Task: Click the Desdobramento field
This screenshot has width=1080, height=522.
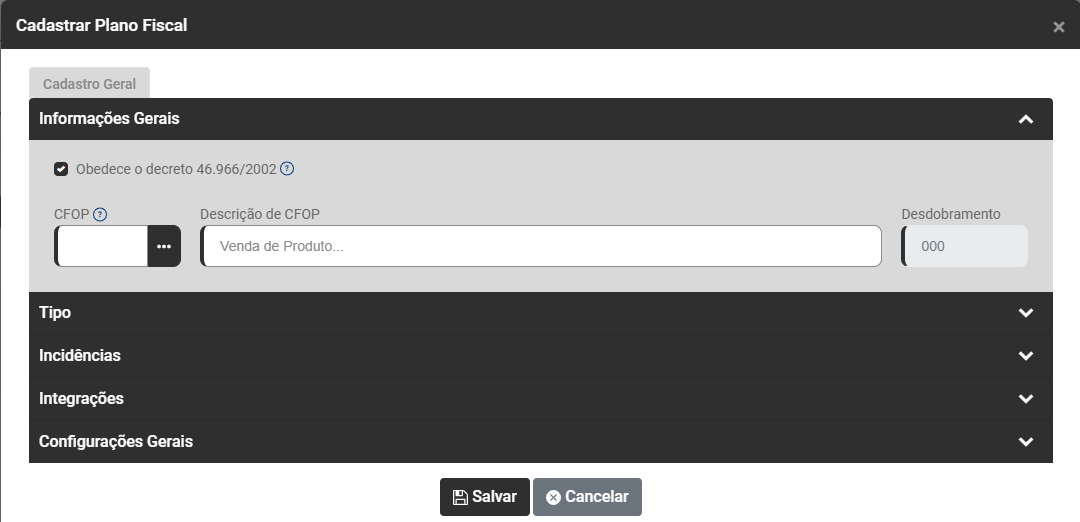Action: click(x=965, y=246)
